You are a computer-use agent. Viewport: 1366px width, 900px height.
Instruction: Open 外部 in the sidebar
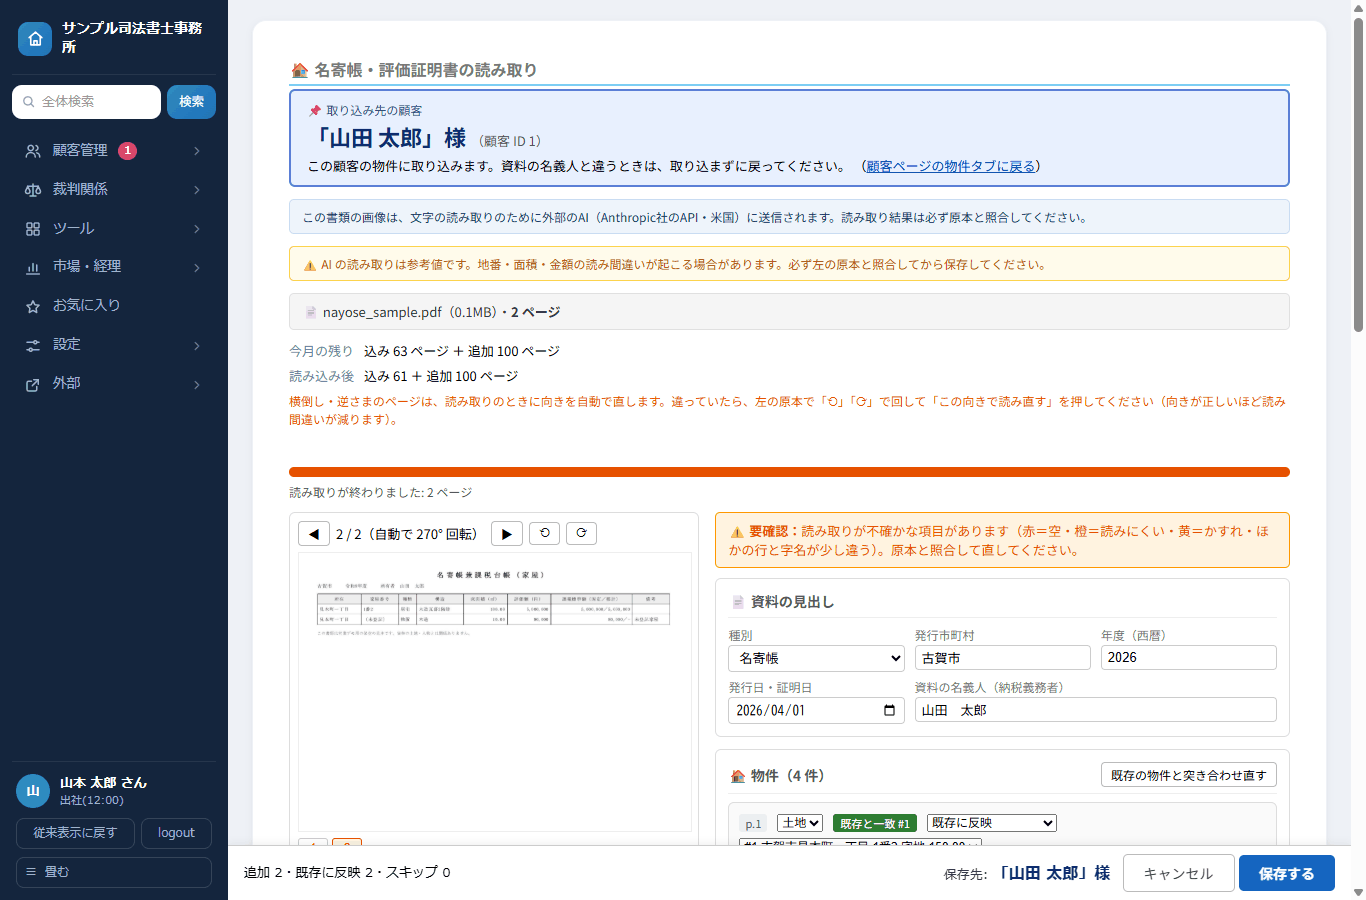[x=114, y=384]
